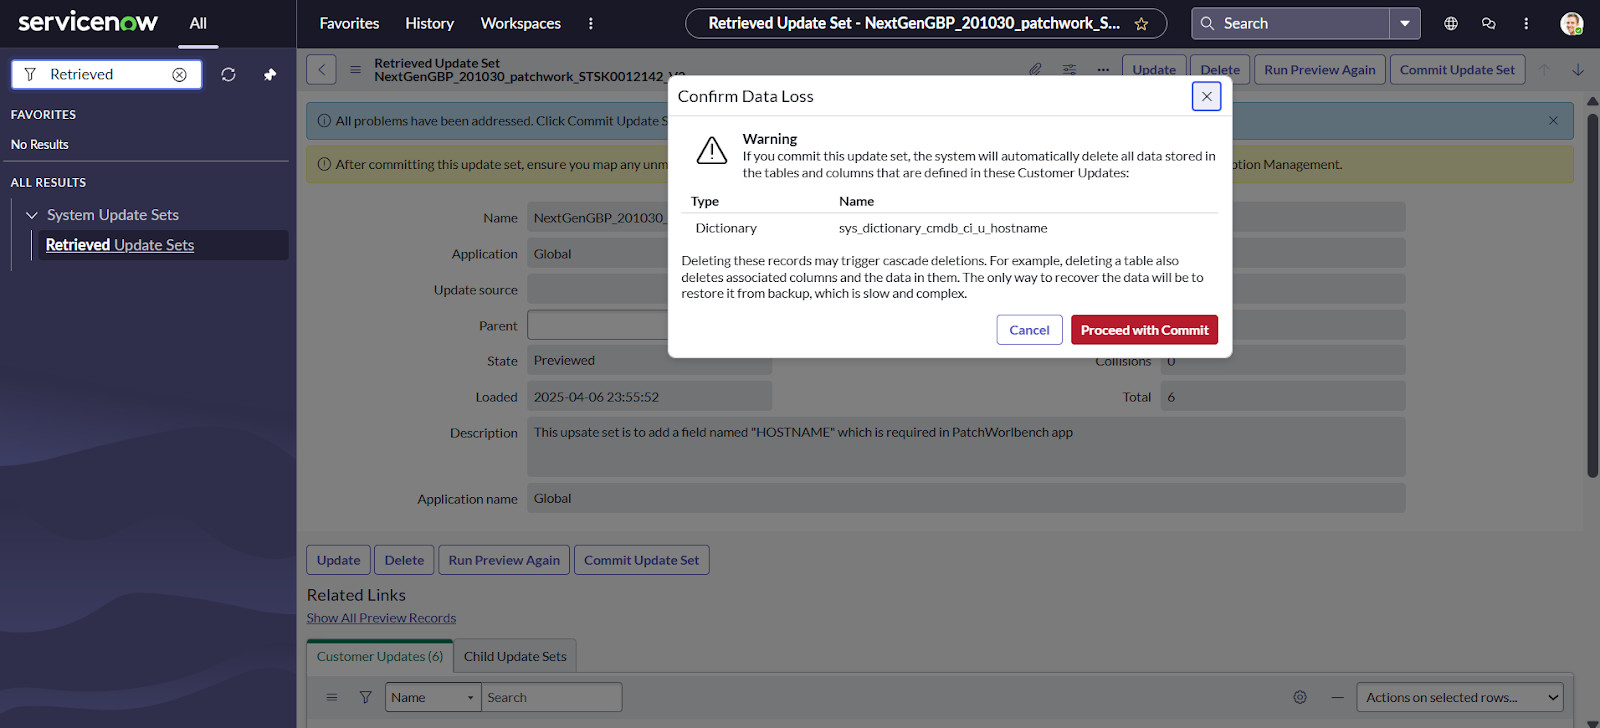
Task: Clear the Retrieved filter text
Action: pos(179,75)
